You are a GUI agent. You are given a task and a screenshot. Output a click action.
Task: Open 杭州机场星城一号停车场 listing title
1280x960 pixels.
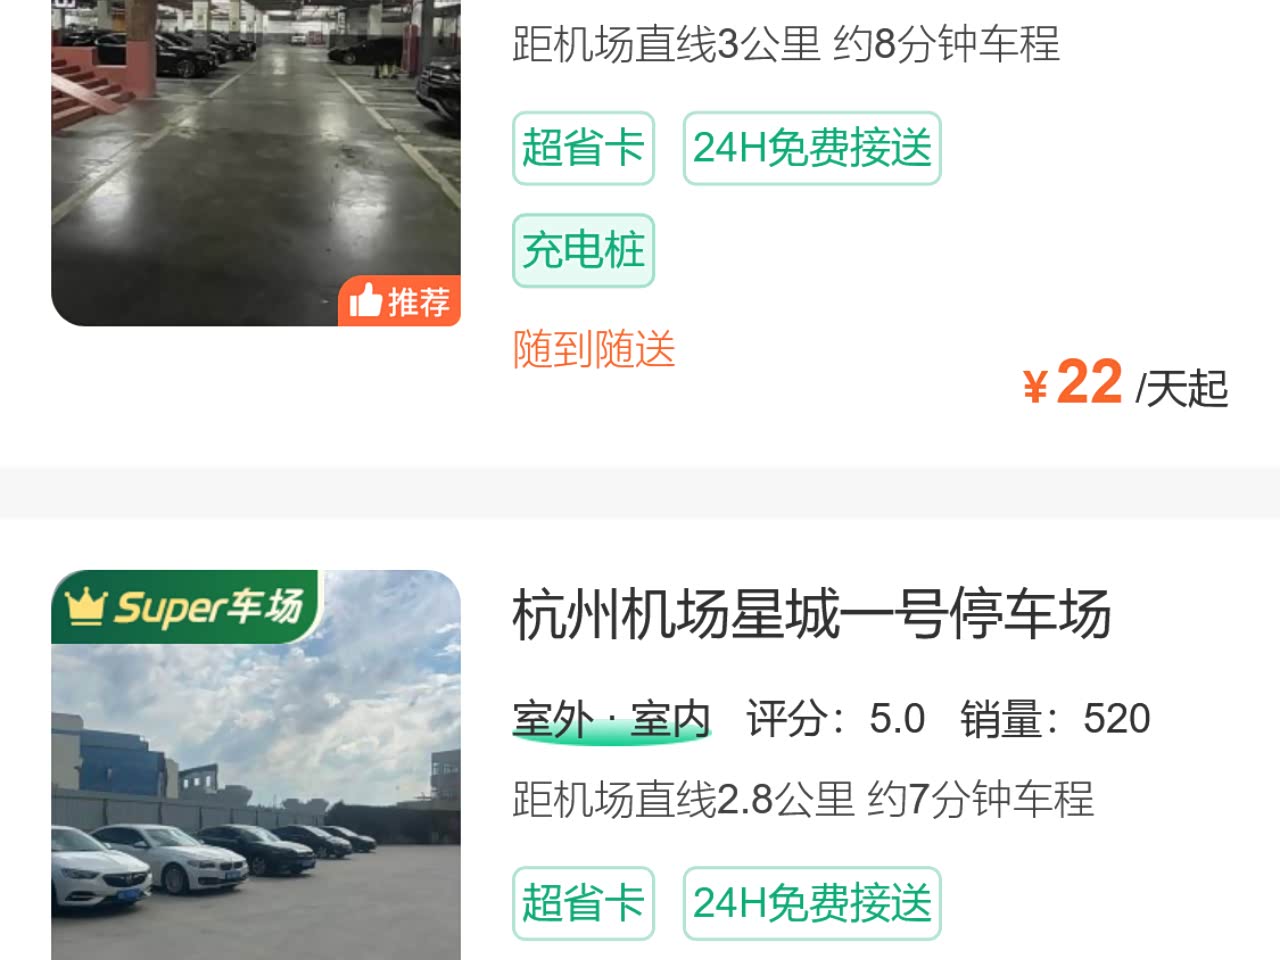tap(811, 614)
